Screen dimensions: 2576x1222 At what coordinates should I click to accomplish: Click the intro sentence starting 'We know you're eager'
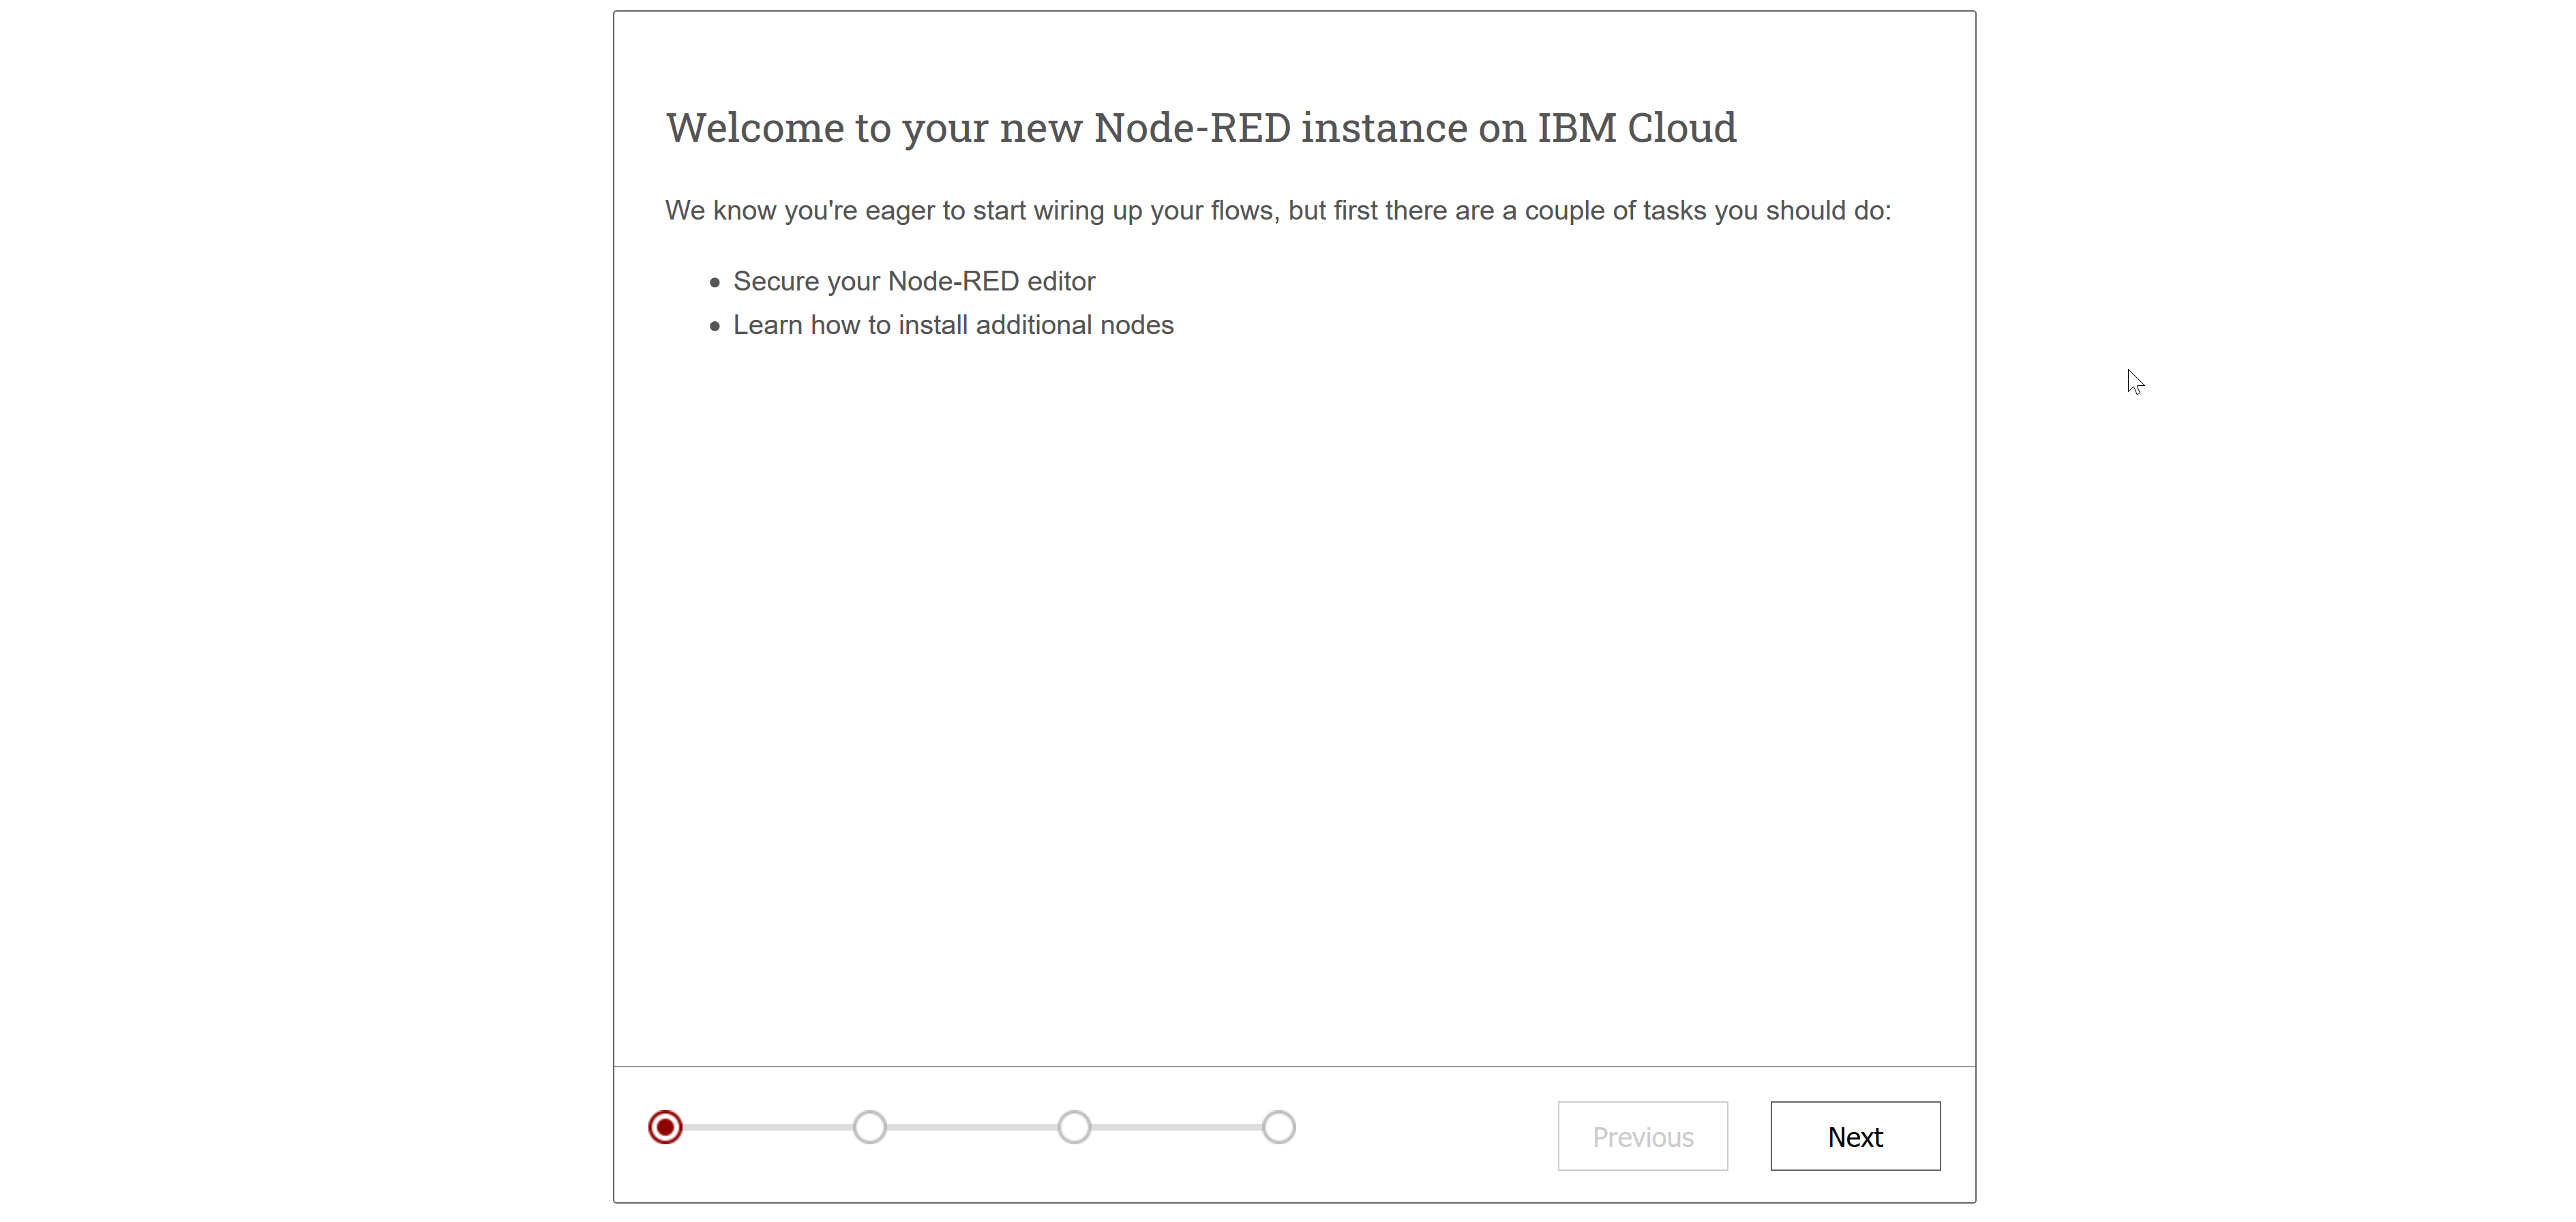[x=1278, y=211]
